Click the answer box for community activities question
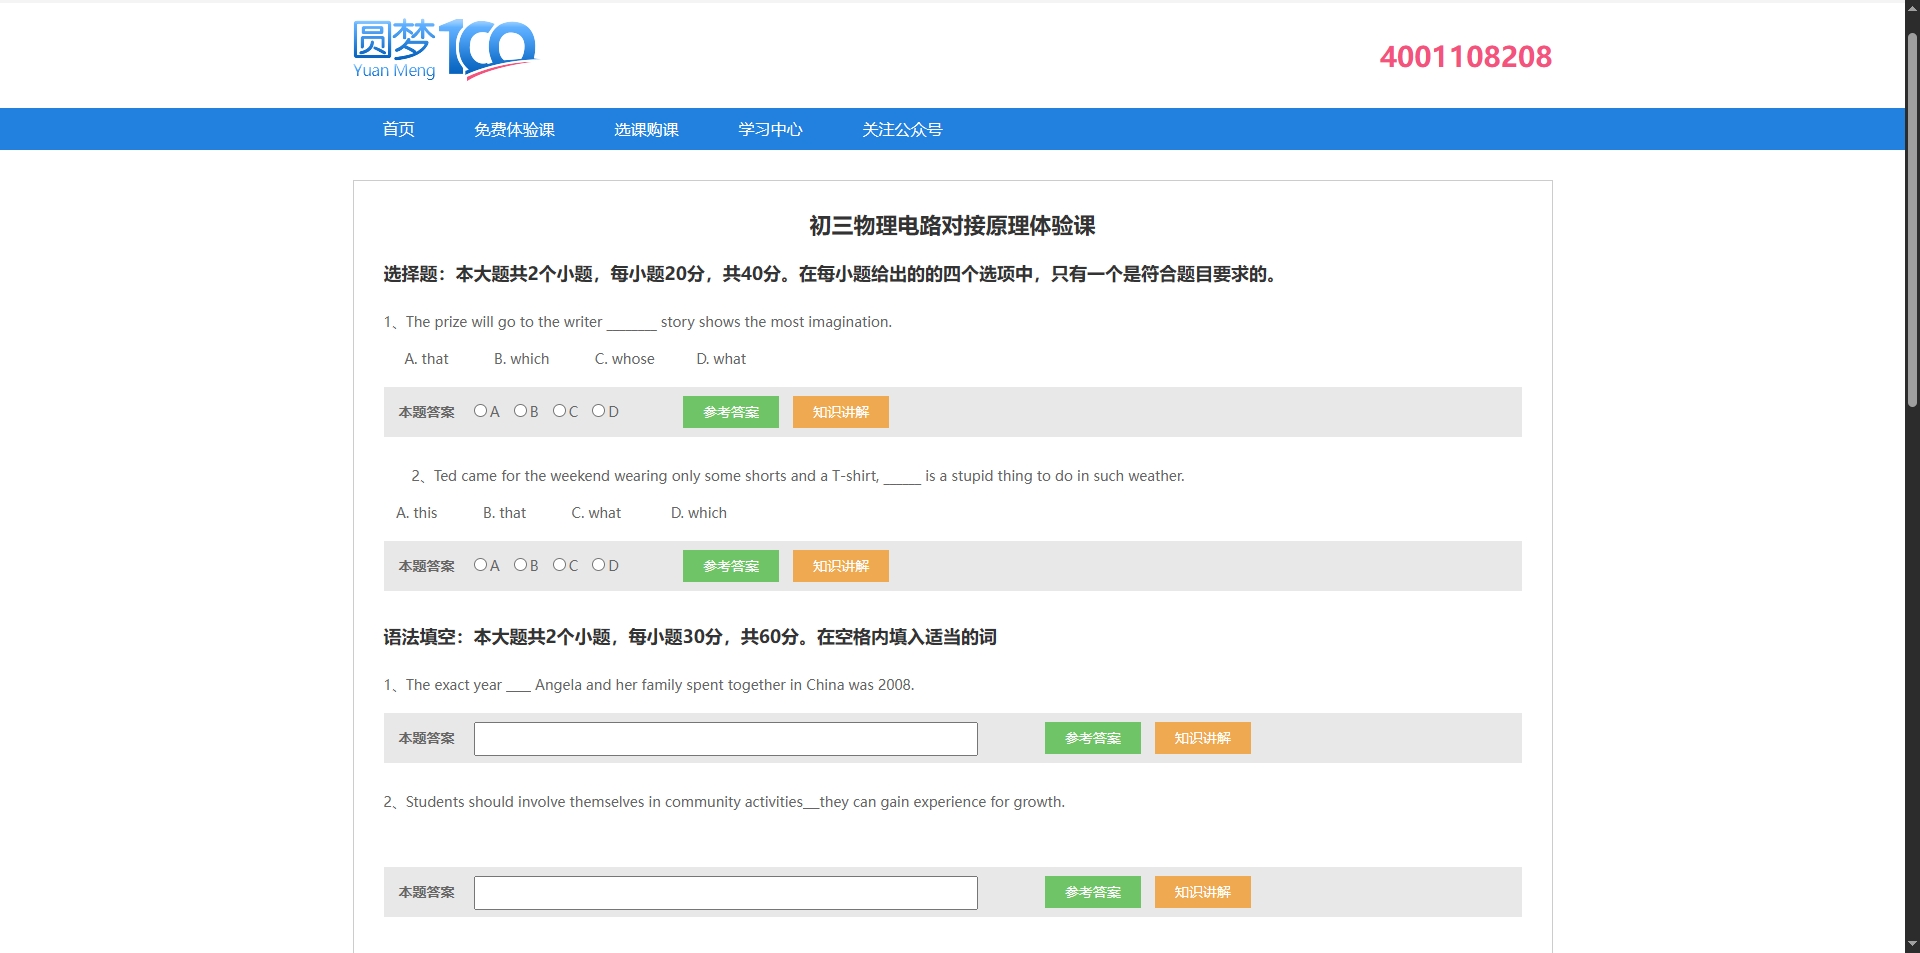Image resolution: width=1920 pixels, height=953 pixels. pyautogui.click(x=725, y=893)
